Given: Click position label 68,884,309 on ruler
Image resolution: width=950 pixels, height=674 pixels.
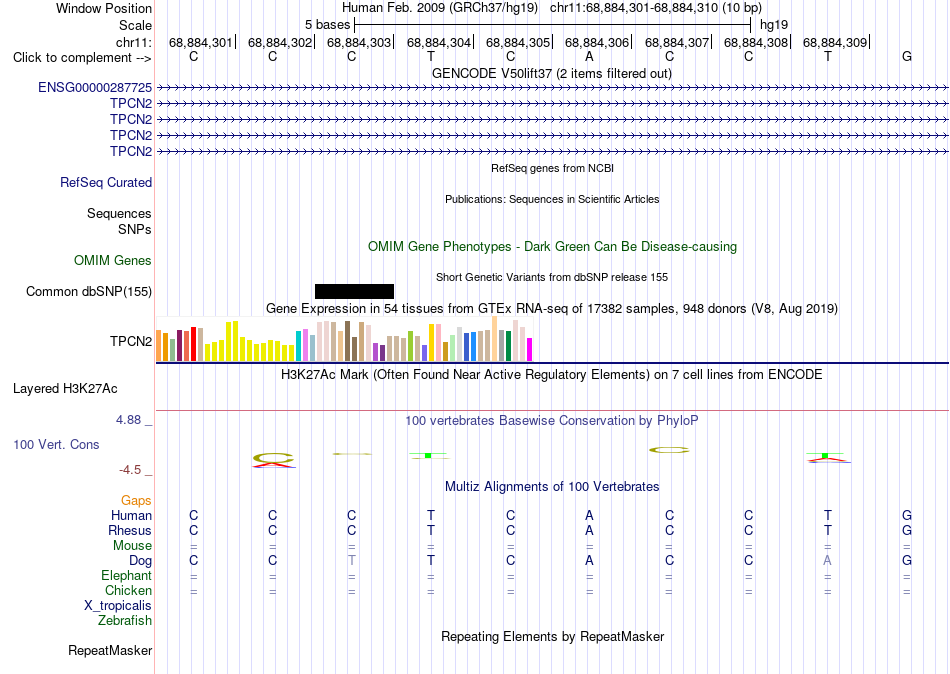Looking at the screenshot, I should [835, 42].
